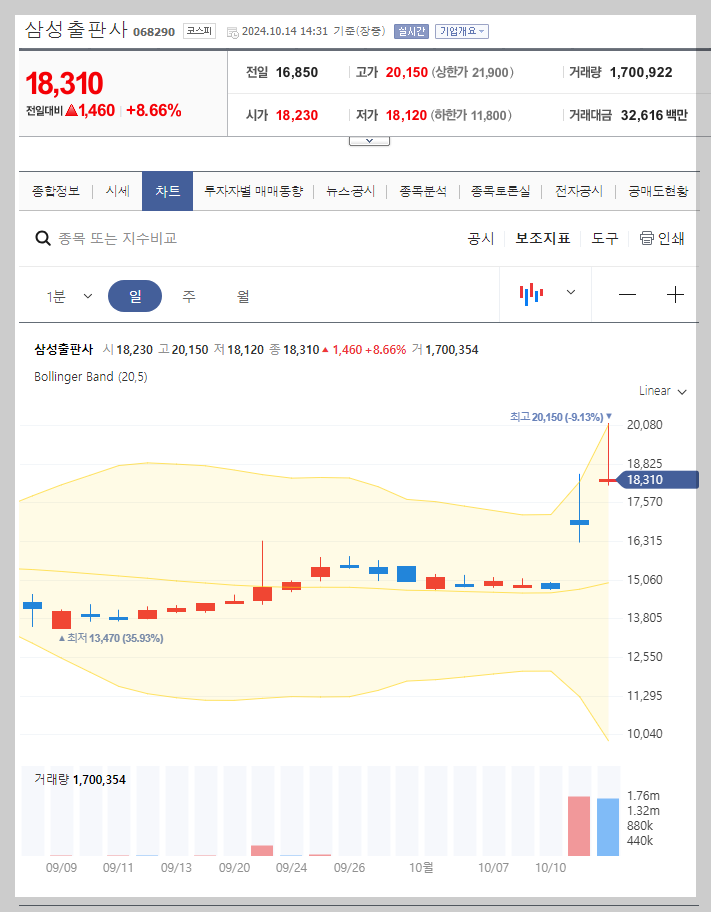Screen dimensions: 711x912
Task: Select the 월 monthly period
Action: coord(243,297)
